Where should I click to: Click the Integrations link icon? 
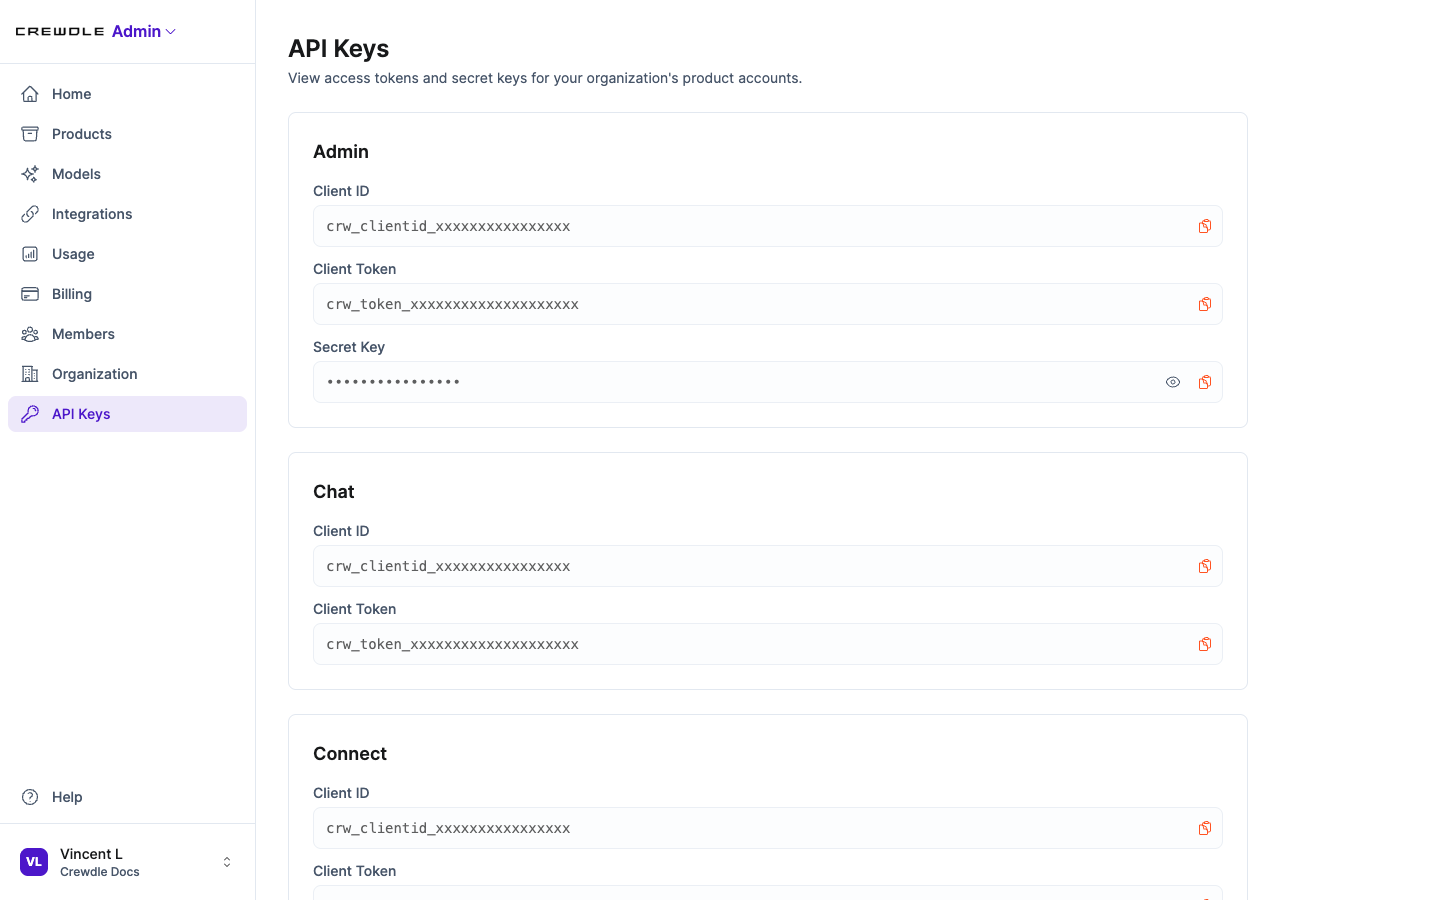30,214
